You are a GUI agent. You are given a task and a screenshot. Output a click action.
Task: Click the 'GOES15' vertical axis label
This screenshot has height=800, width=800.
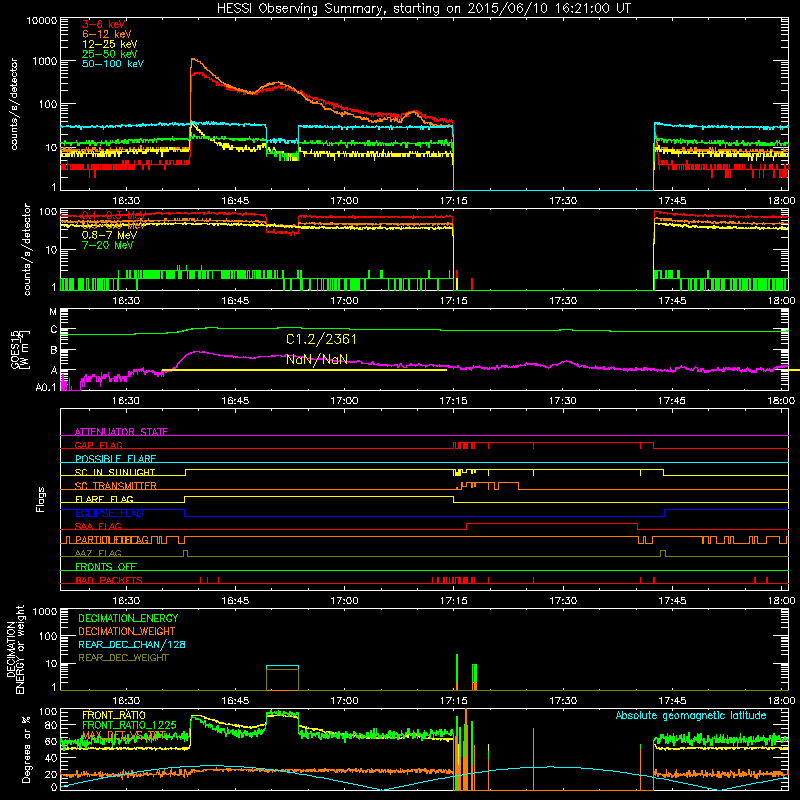pyautogui.click(x=15, y=349)
